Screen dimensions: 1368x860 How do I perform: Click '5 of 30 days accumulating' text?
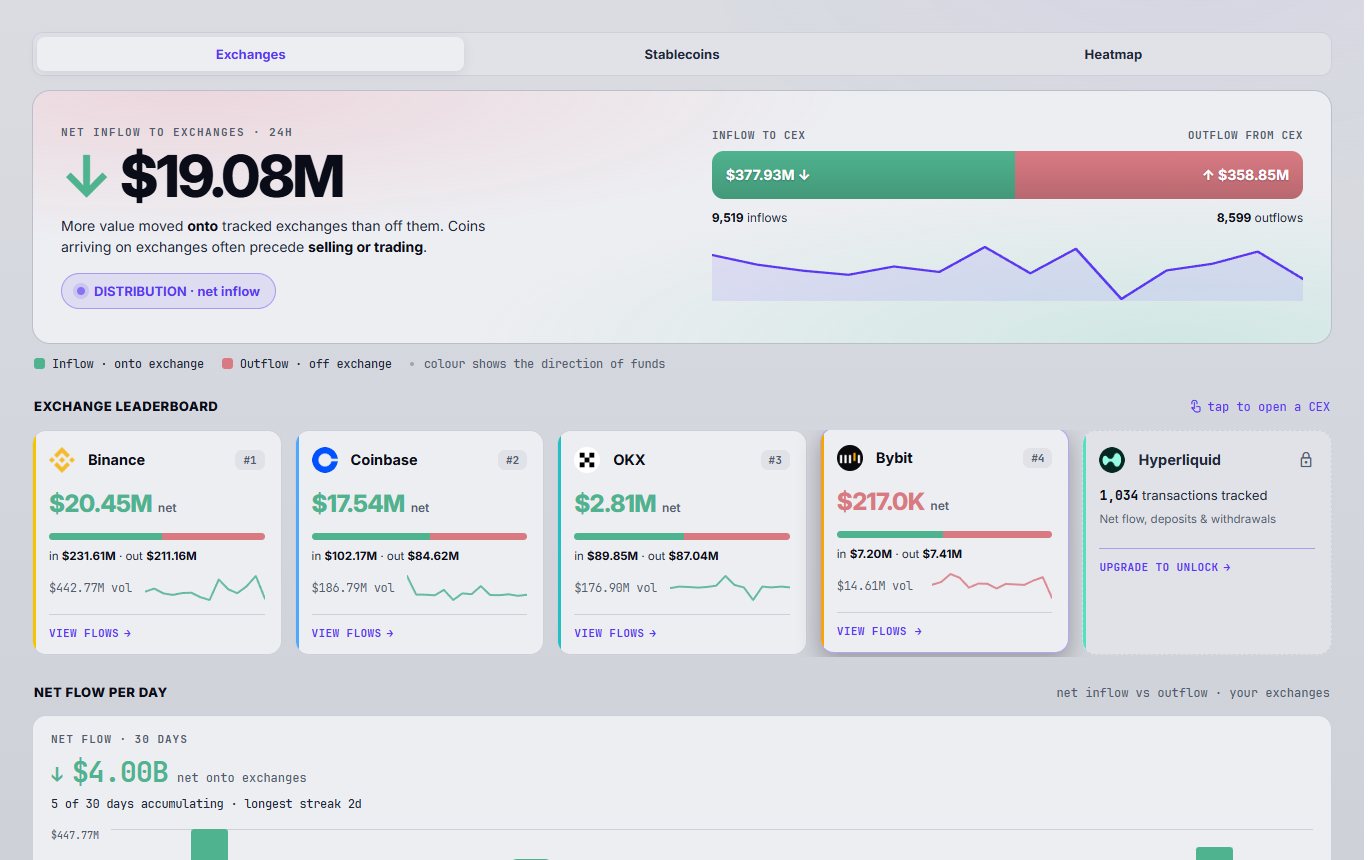tap(140, 803)
